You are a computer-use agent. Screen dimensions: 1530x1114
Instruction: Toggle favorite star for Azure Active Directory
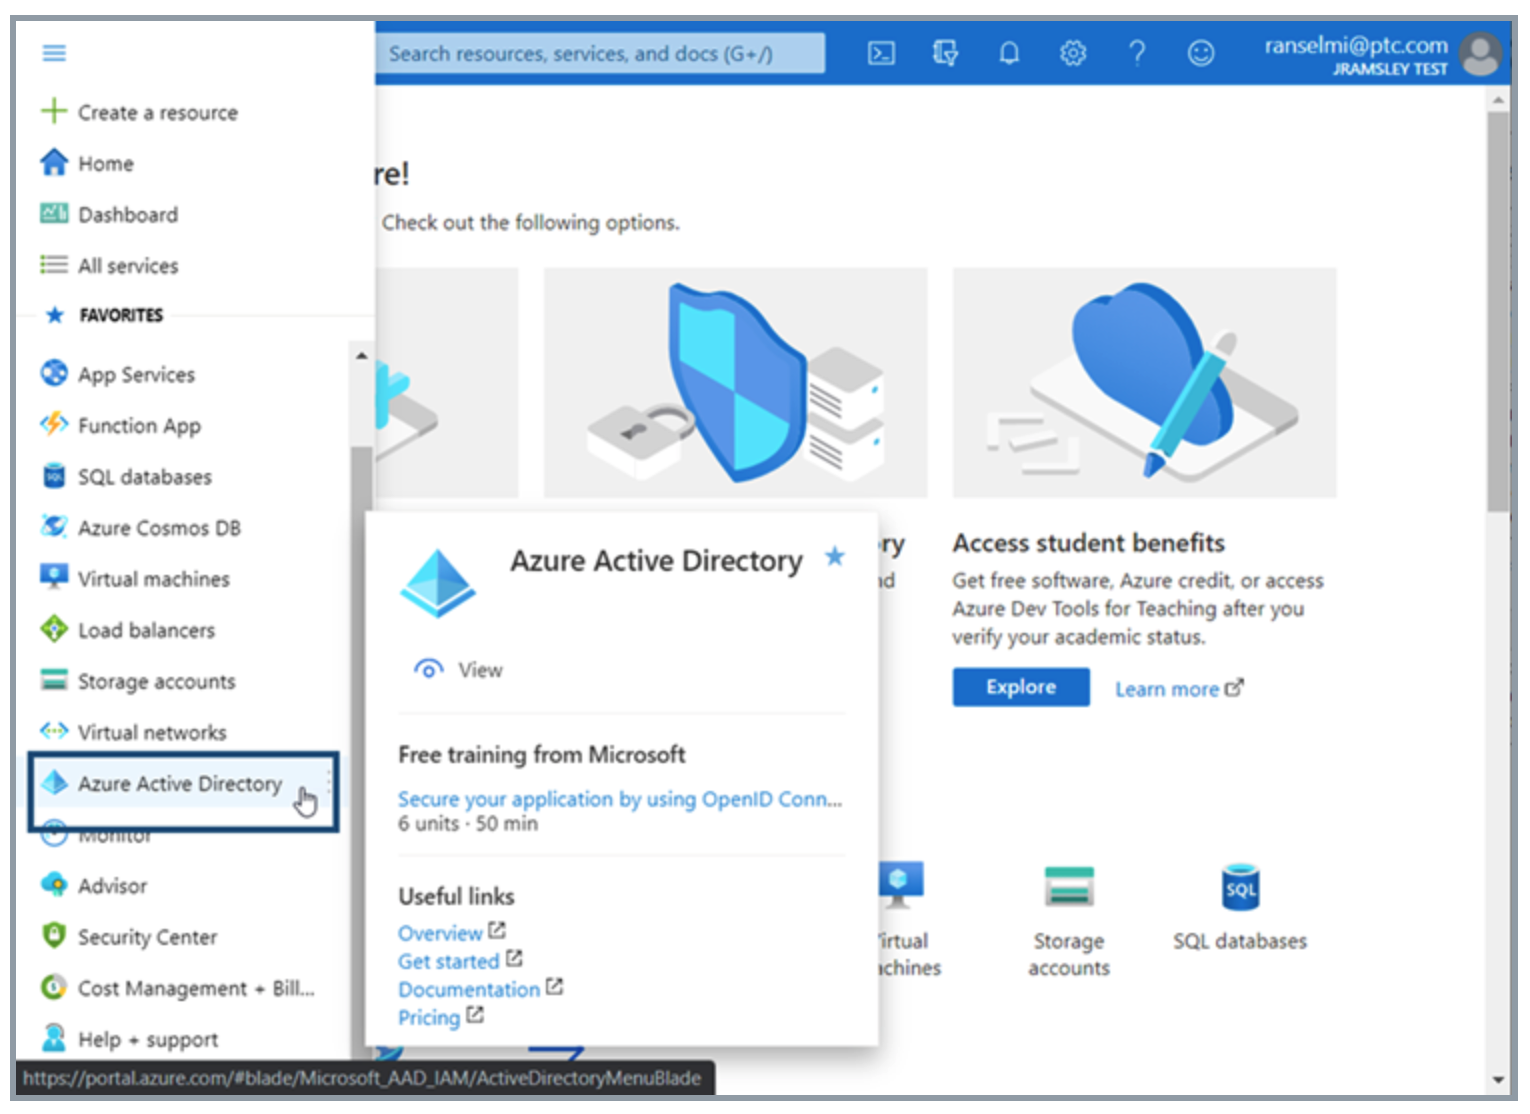click(835, 556)
